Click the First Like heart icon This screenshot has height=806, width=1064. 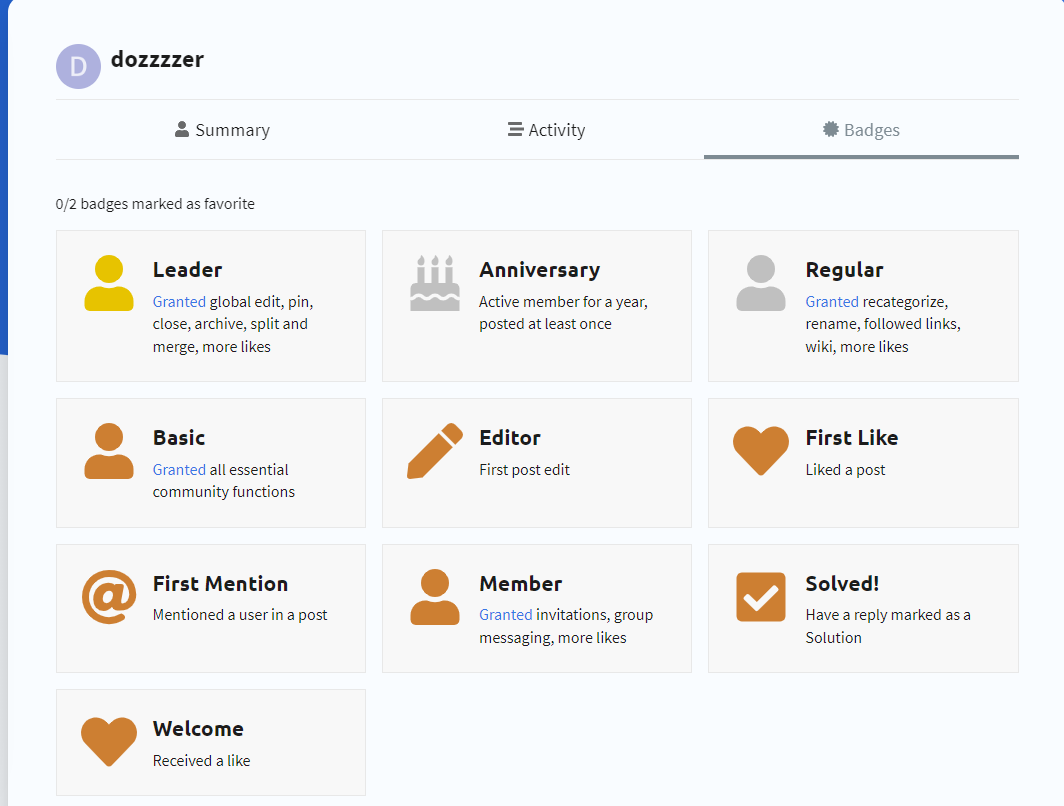point(761,450)
